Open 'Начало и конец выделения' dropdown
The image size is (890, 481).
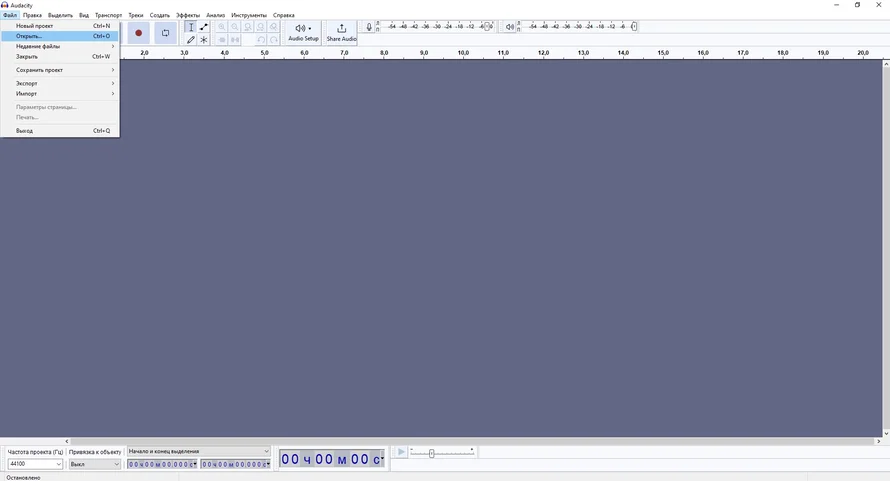click(198, 451)
